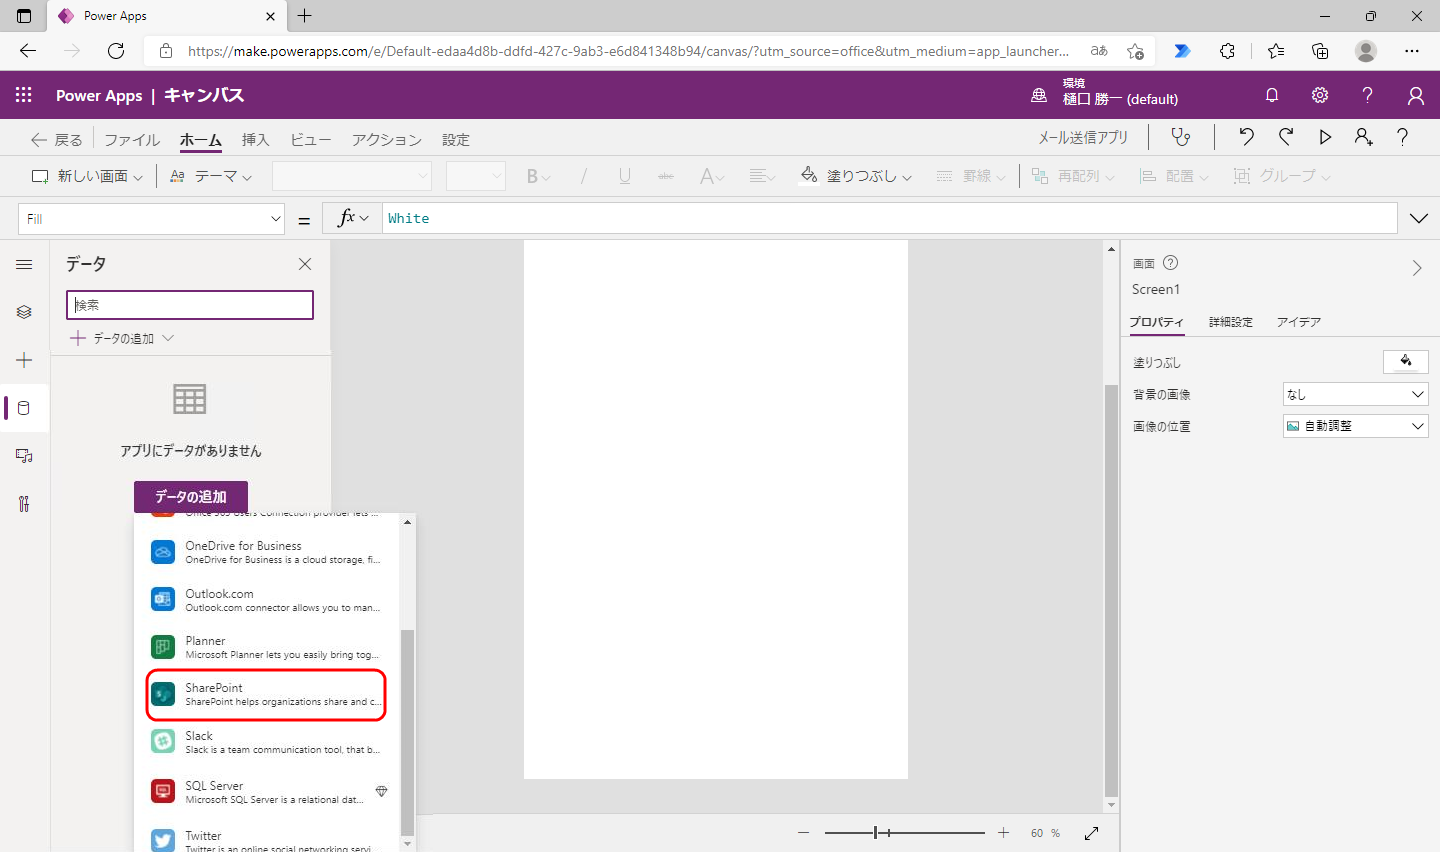Open browser favorites star list
The height and width of the screenshot is (852, 1440).
pos(1276,51)
